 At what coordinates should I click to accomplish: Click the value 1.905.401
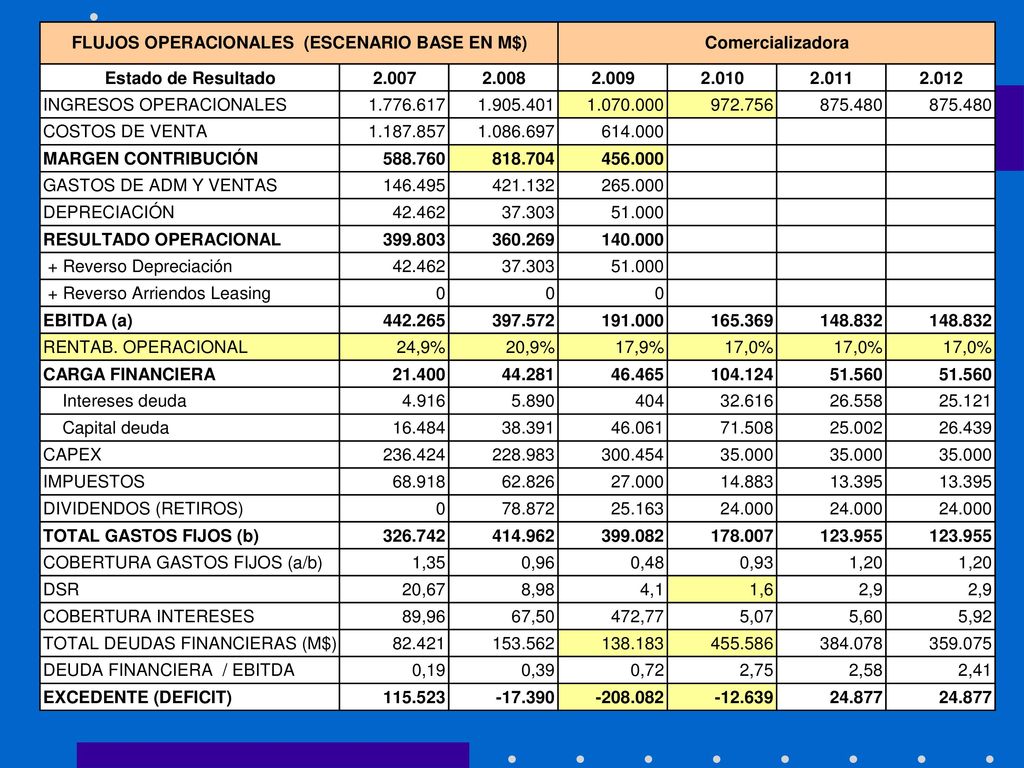516,105
